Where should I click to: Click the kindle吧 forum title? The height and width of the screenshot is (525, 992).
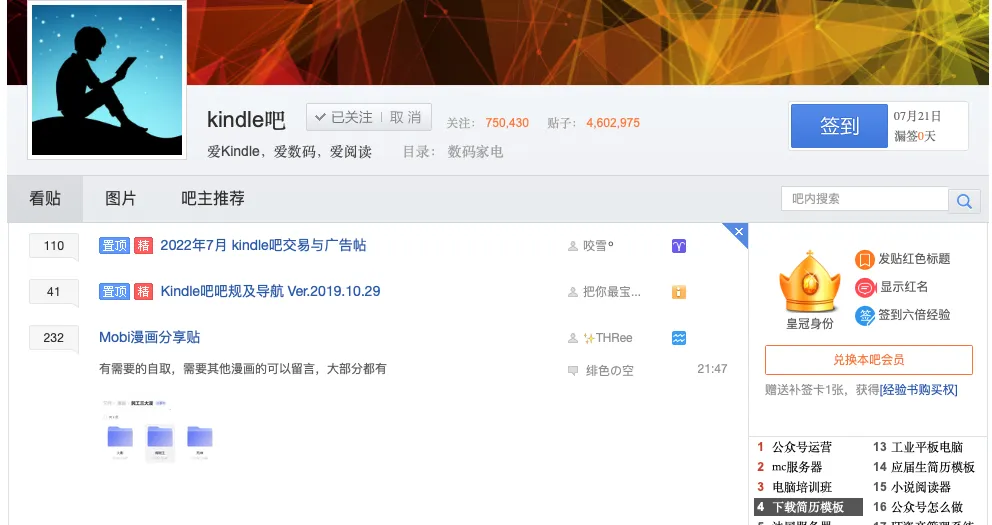point(246,120)
